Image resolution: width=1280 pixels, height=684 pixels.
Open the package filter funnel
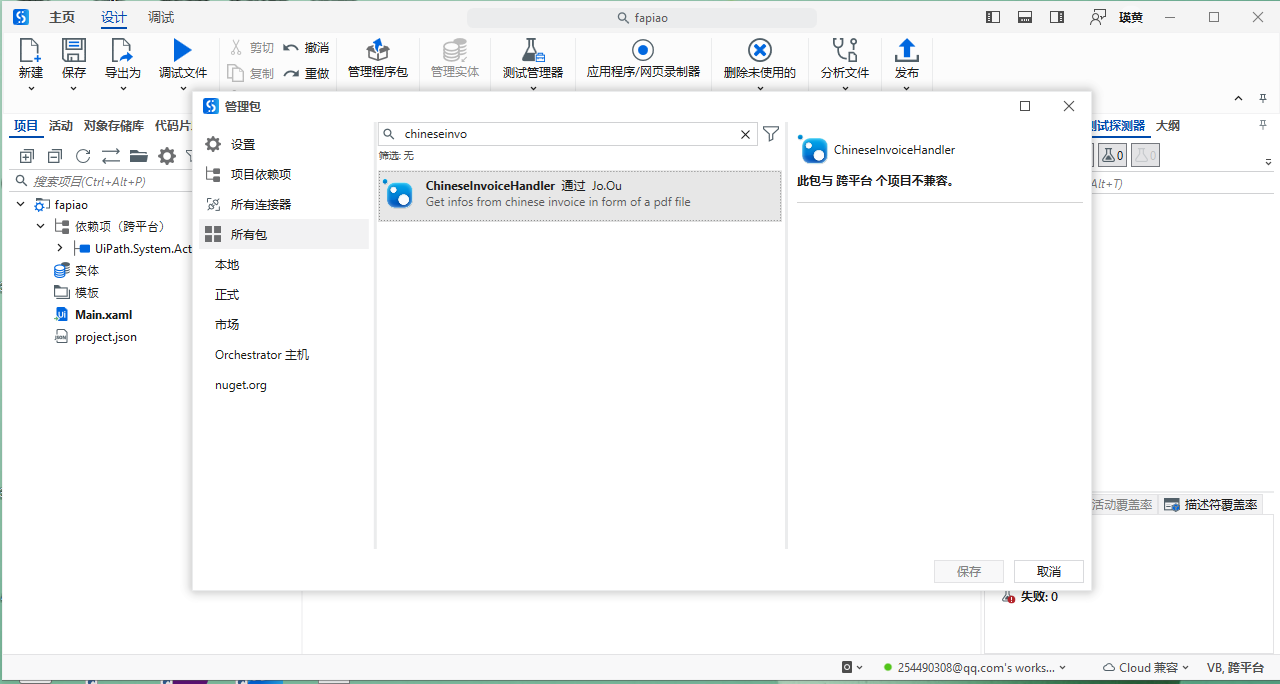(x=771, y=134)
